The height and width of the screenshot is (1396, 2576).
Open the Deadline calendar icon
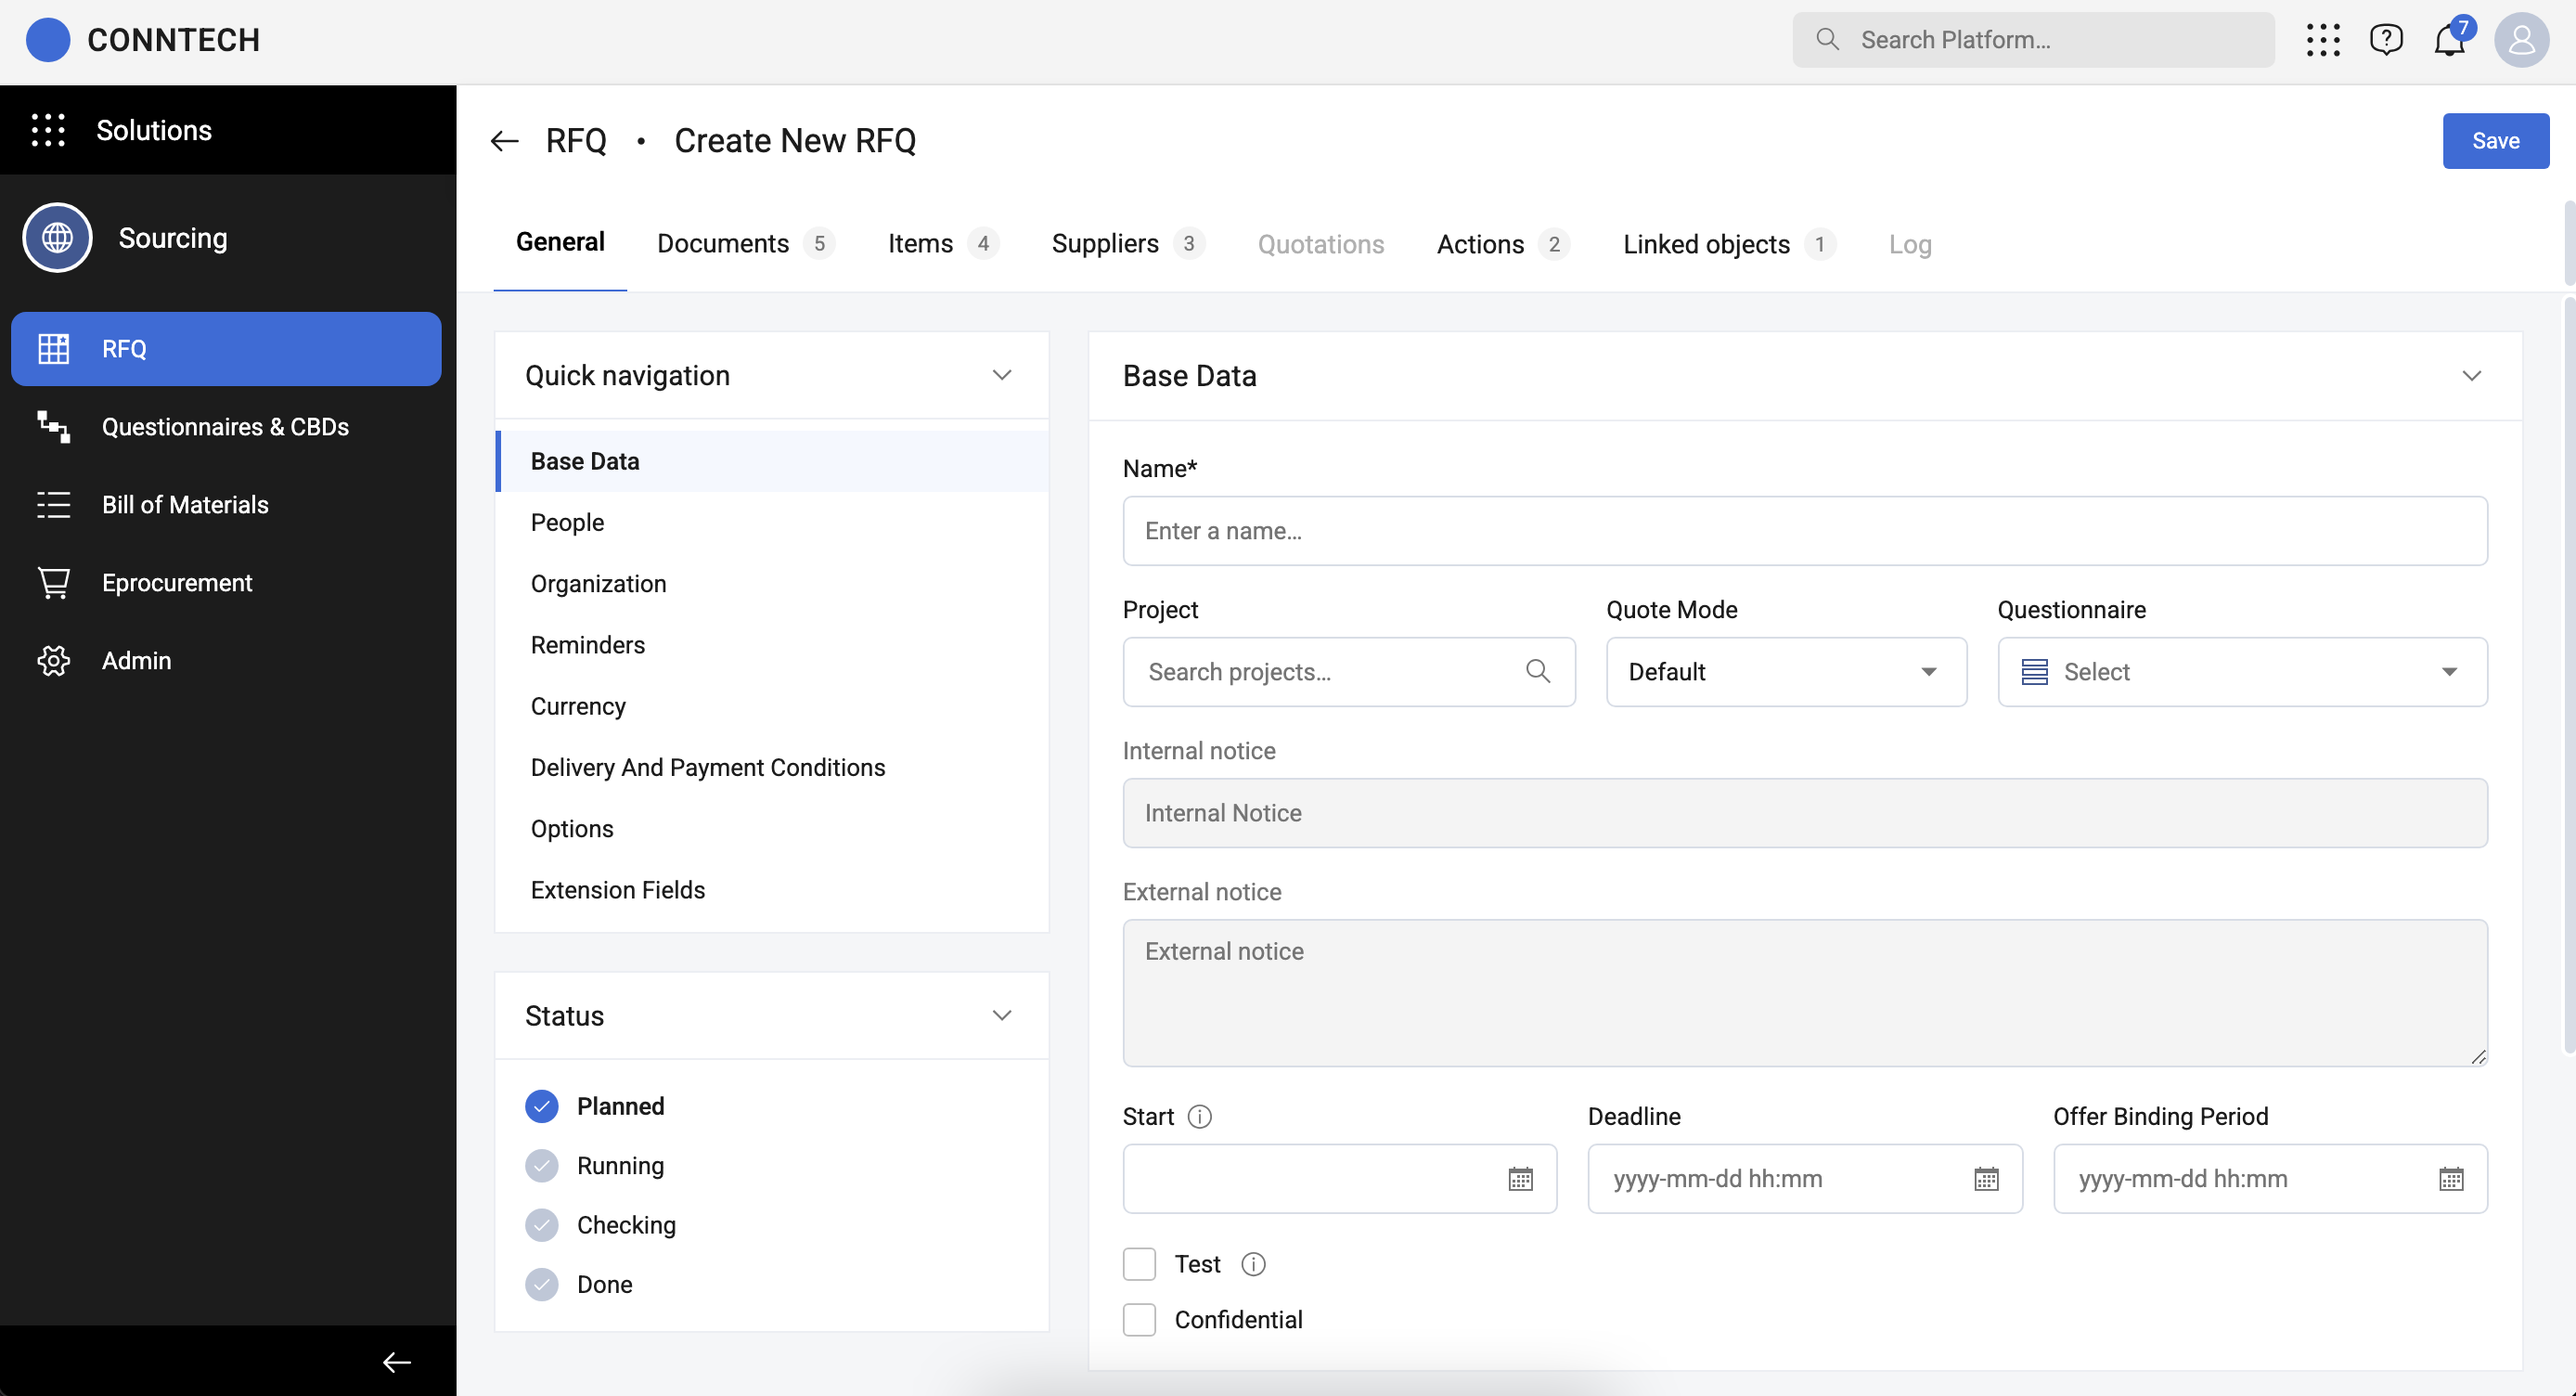click(x=1986, y=1179)
